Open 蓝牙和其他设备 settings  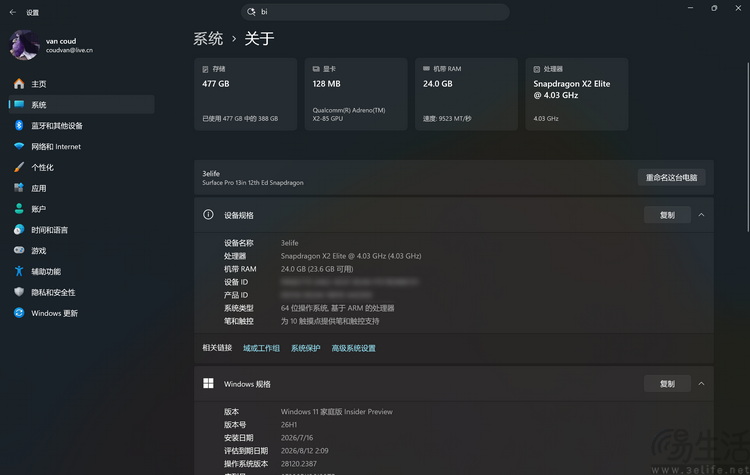(x=81, y=125)
